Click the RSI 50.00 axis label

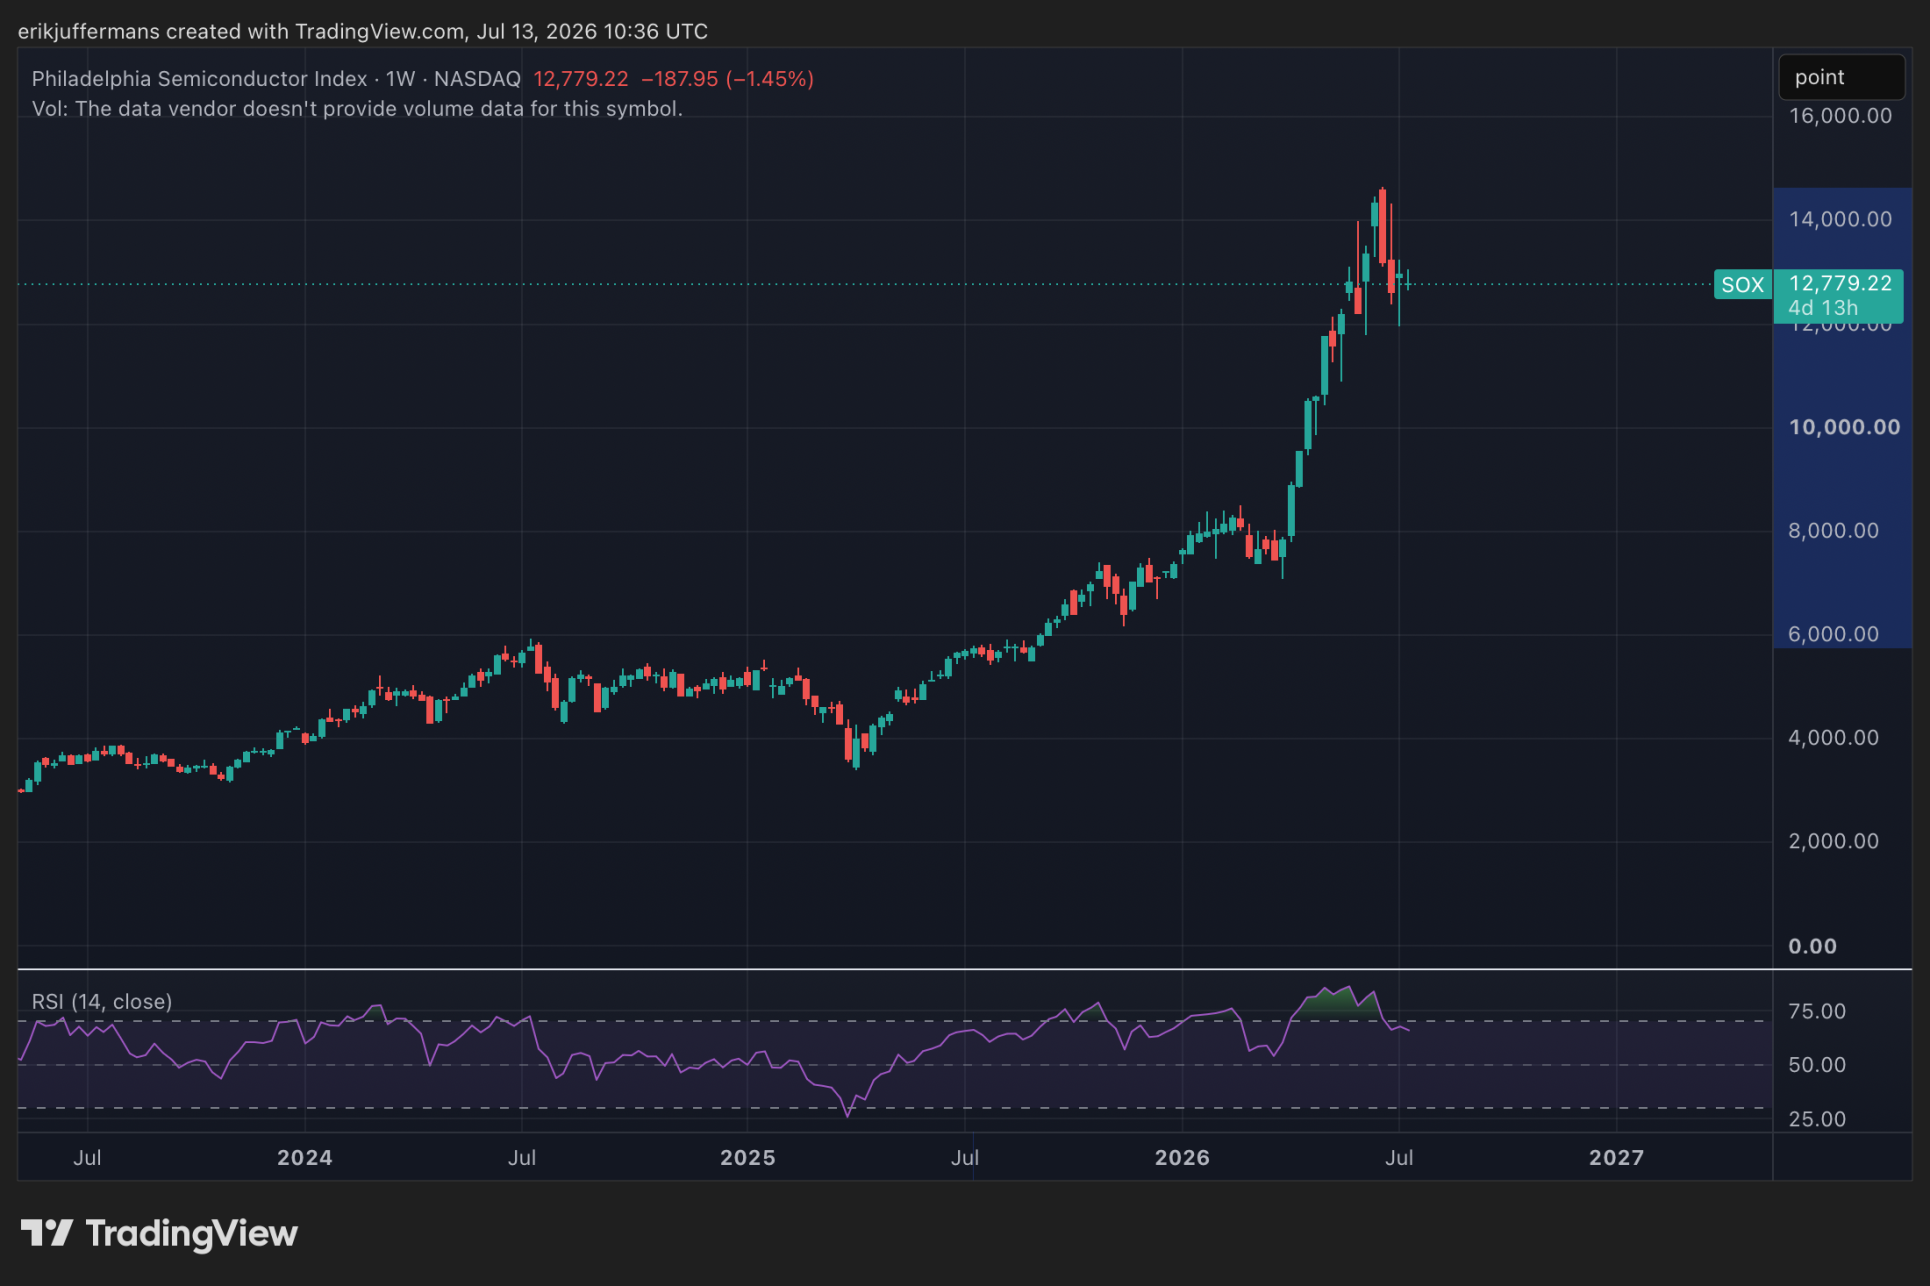1817,1065
